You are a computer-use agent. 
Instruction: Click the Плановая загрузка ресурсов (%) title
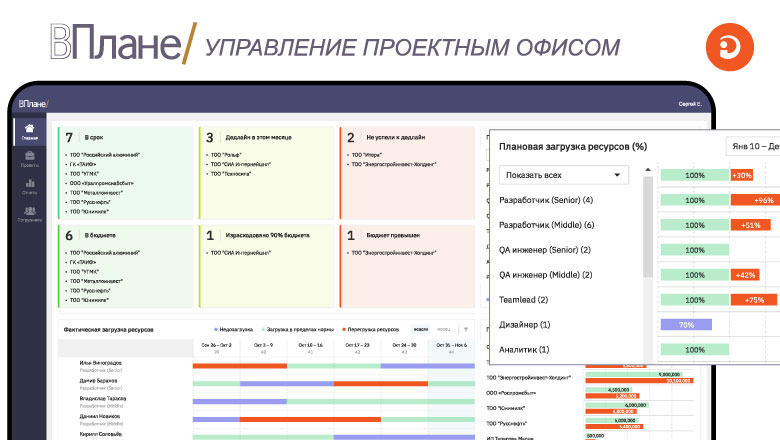click(573, 146)
